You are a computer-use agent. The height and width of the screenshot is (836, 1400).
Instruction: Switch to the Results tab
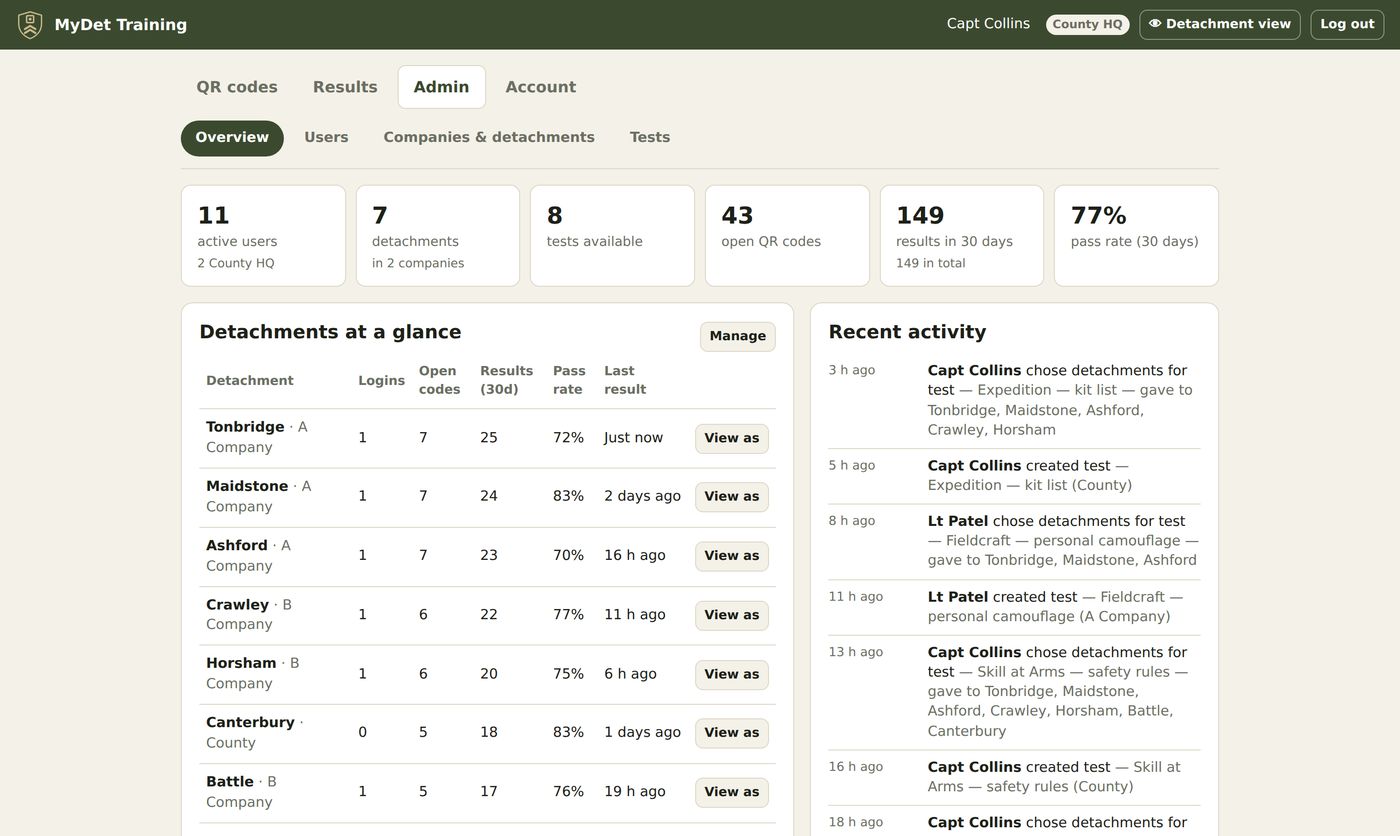click(x=345, y=87)
